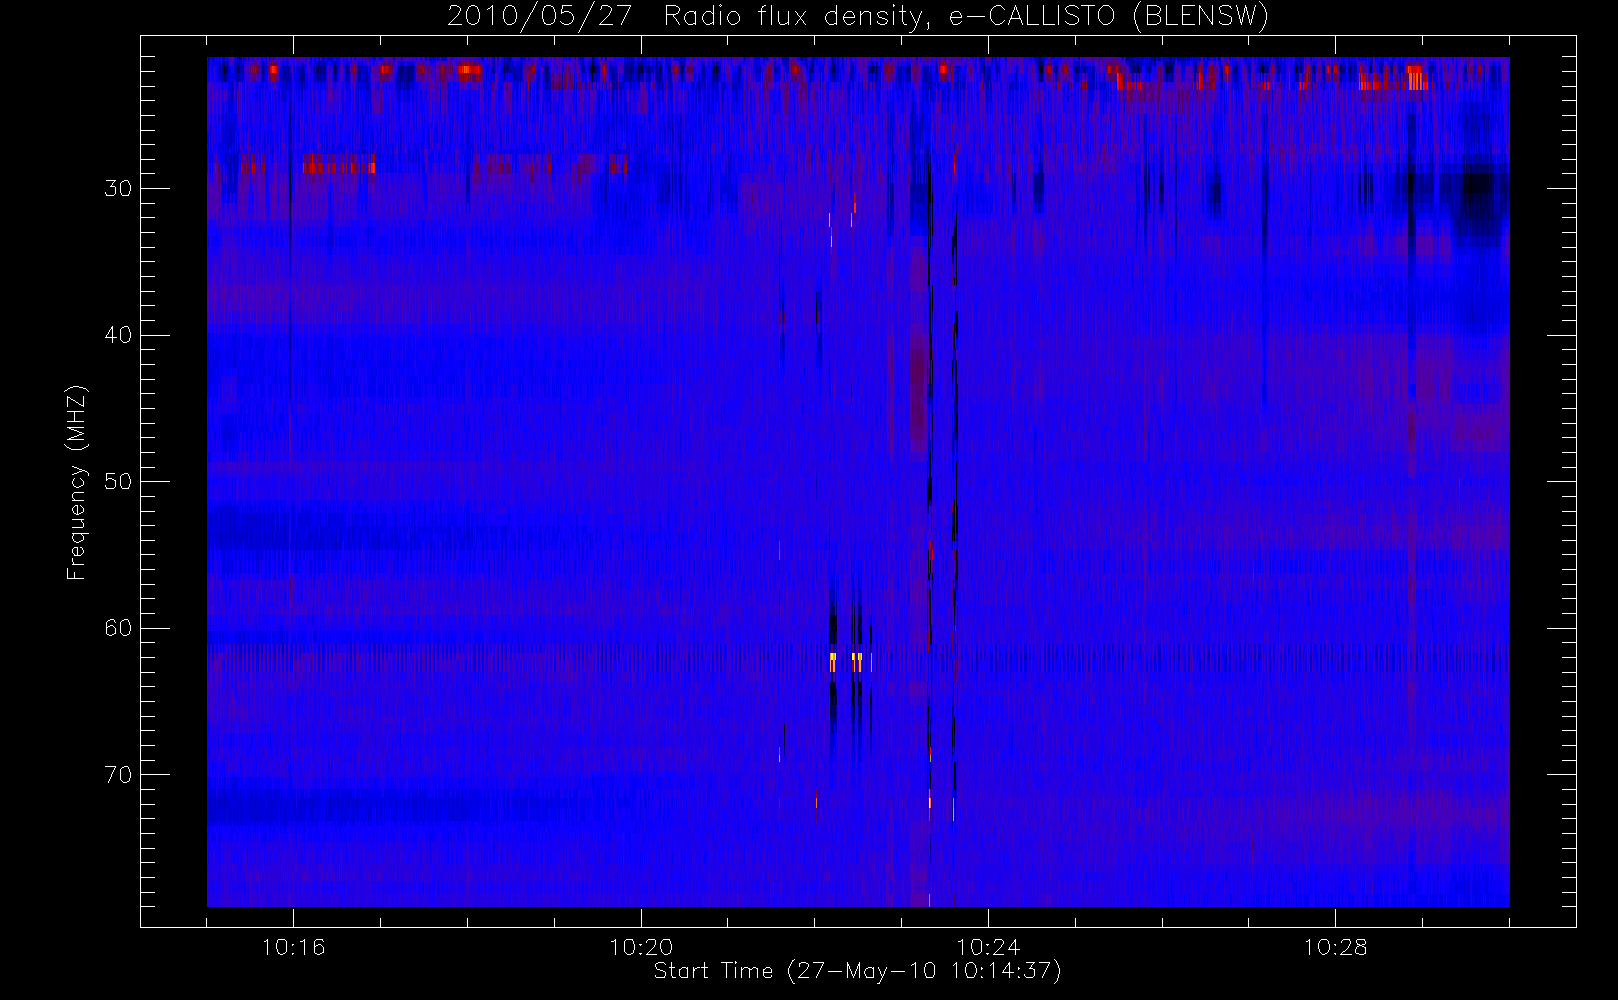Viewport: 1618px width, 1000px height.
Task: Click the 10:28 time tick label
Action: 1336,947
